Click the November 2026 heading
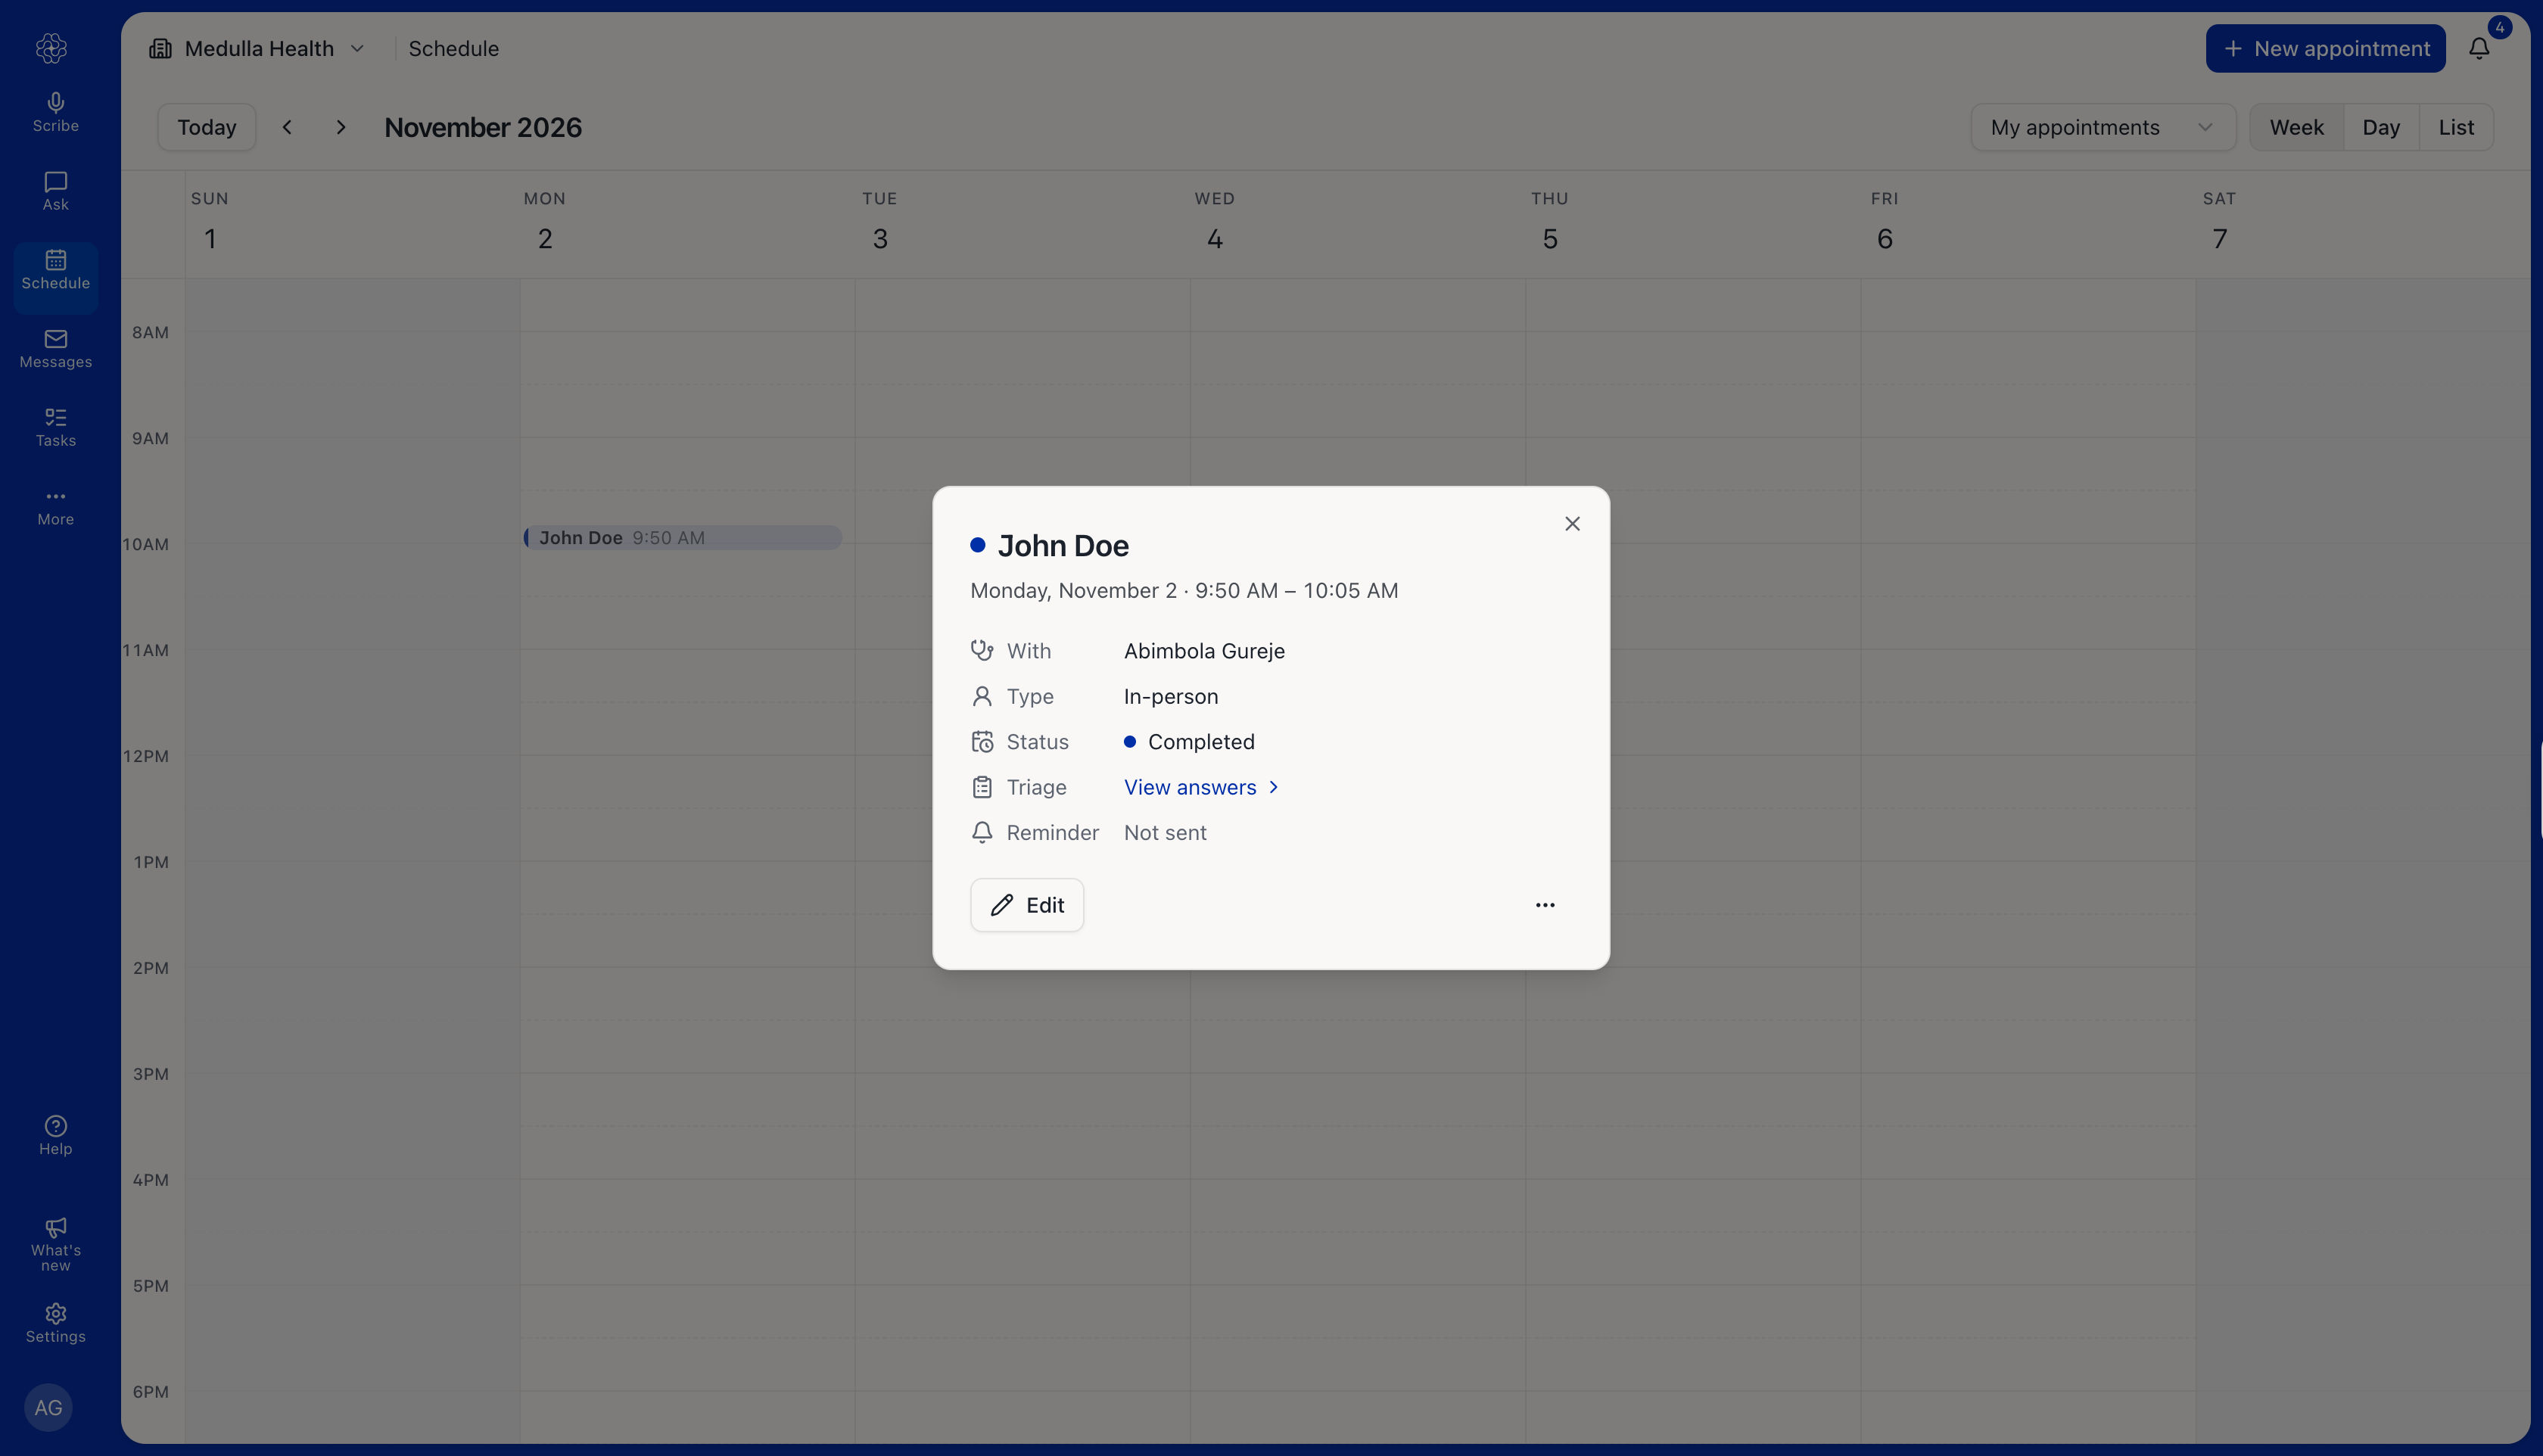The height and width of the screenshot is (1456, 2543). (483, 127)
